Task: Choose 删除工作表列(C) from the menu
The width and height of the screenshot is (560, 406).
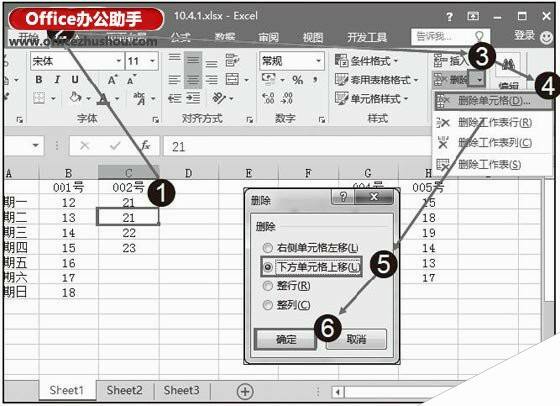Action: pyautogui.click(x=493, y=143)
